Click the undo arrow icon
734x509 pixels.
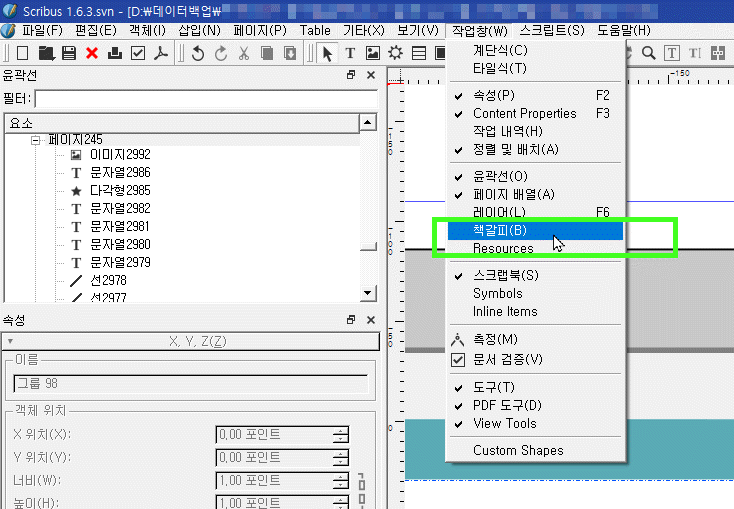(198, 53)
